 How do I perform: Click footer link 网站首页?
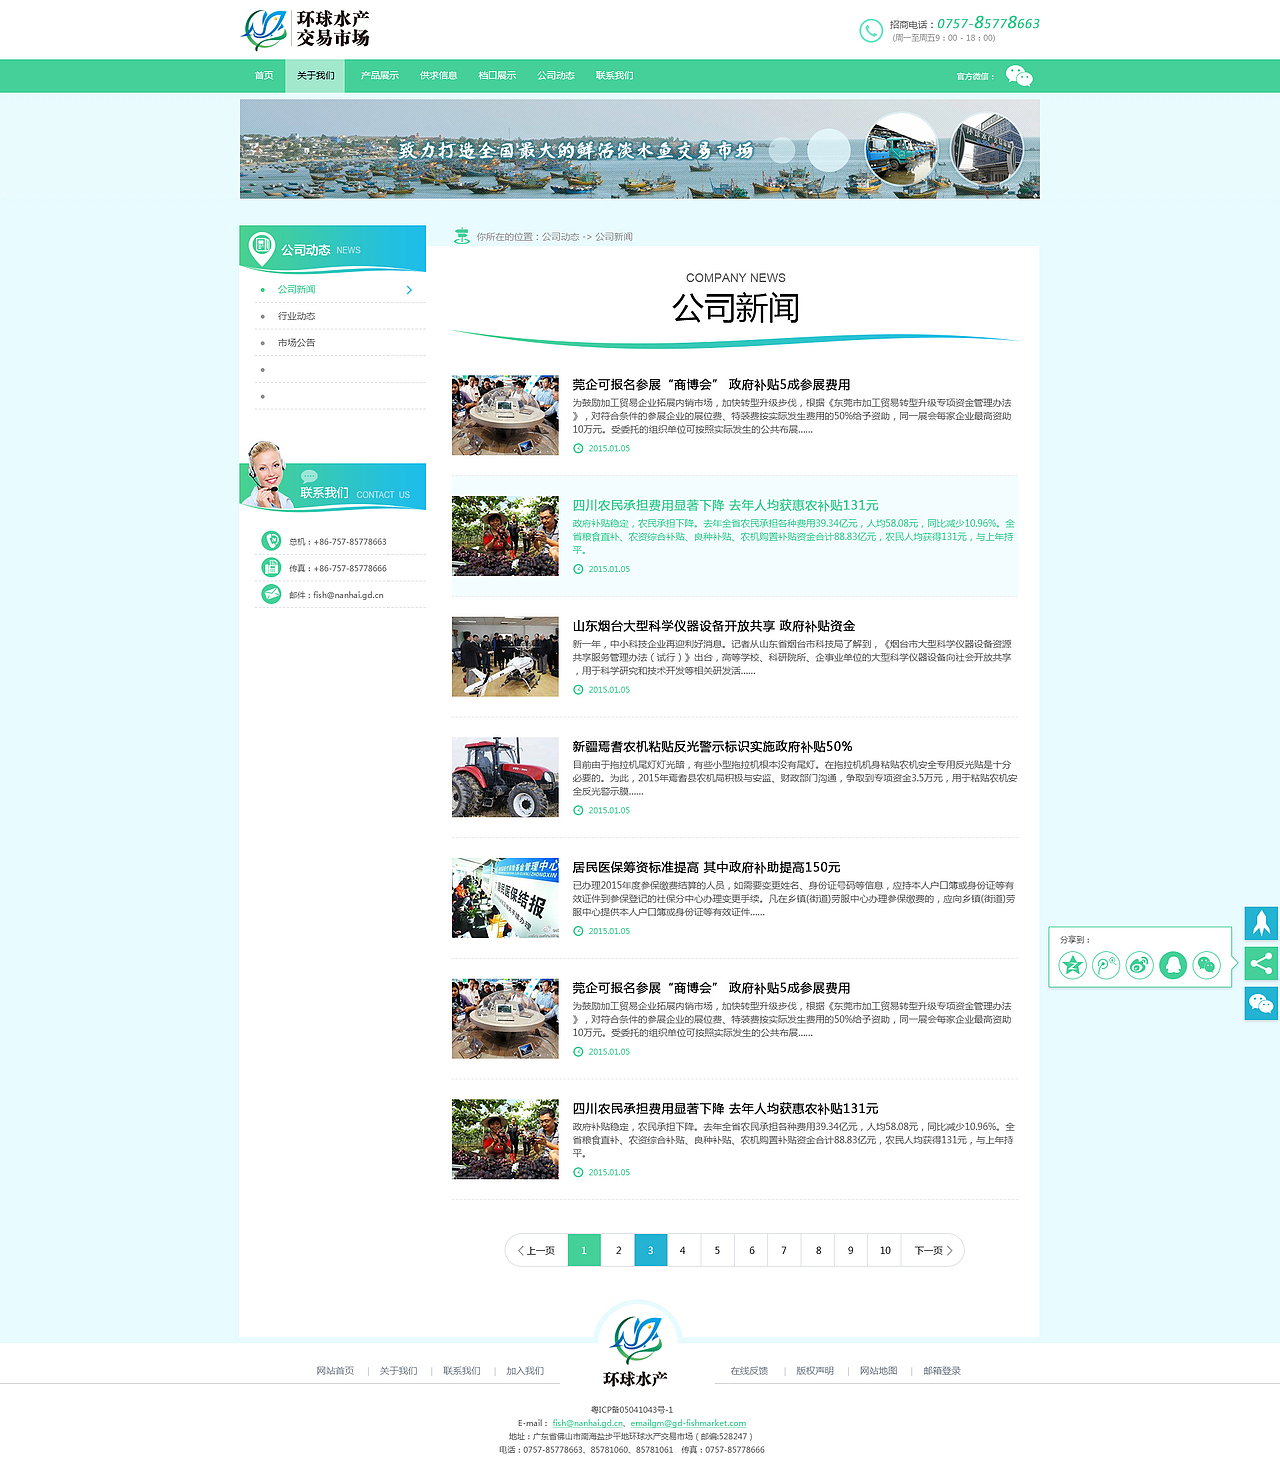[335, 1371]
